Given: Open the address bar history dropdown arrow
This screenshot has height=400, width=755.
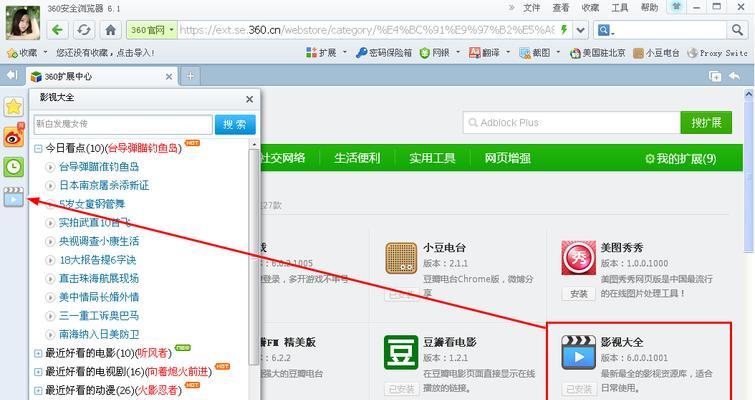Looking at the screenshot, I should click(x=581, y=30).
